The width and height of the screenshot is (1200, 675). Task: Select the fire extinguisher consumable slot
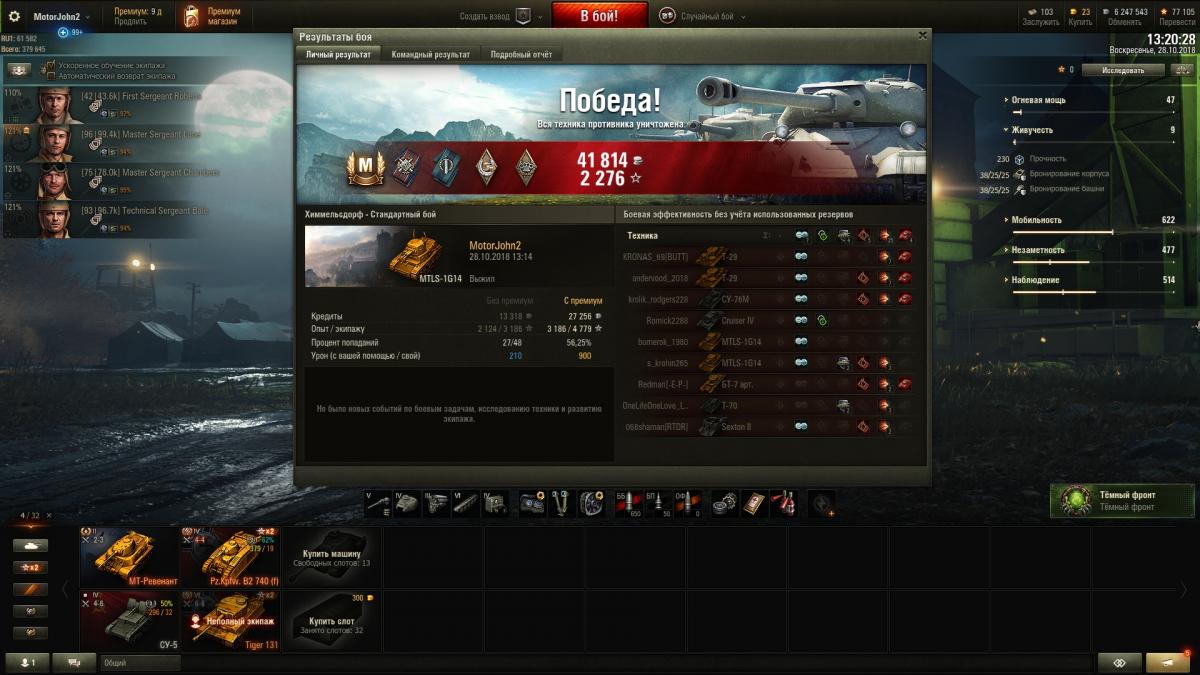784,503
